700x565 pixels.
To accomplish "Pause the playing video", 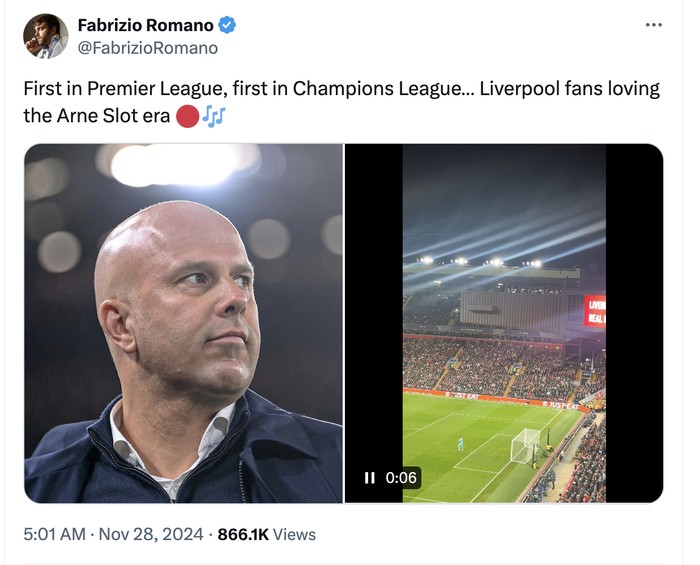I will [x=370, y=478].
